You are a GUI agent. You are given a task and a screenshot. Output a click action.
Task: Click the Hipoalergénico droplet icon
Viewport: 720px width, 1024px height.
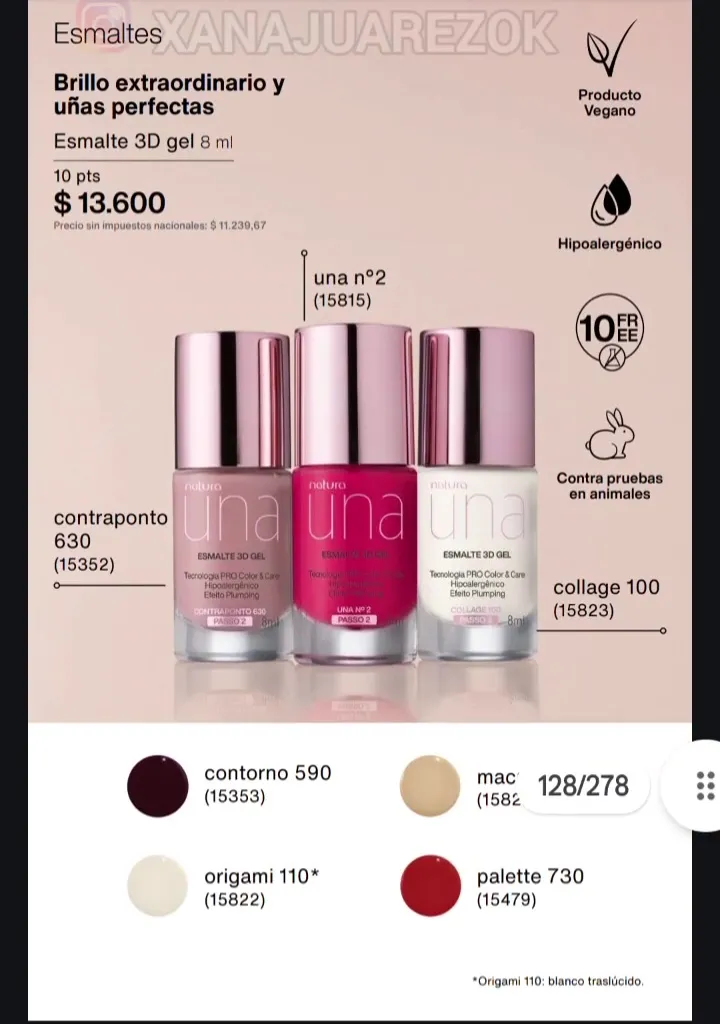click(x=610, y=199)
